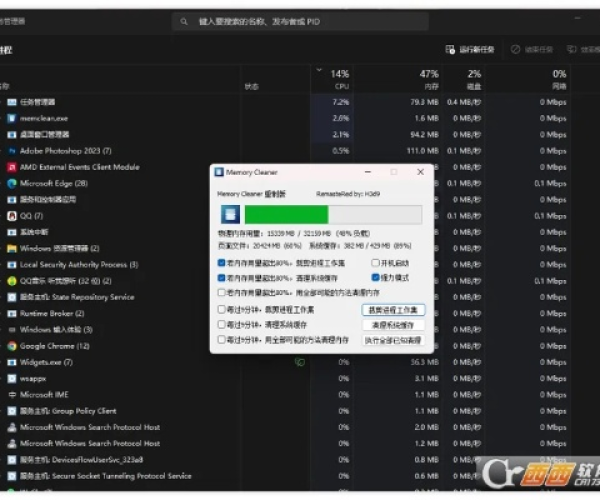
Task: Click the Microsoft Edge (28) process icon
Action: click(12, 183)
